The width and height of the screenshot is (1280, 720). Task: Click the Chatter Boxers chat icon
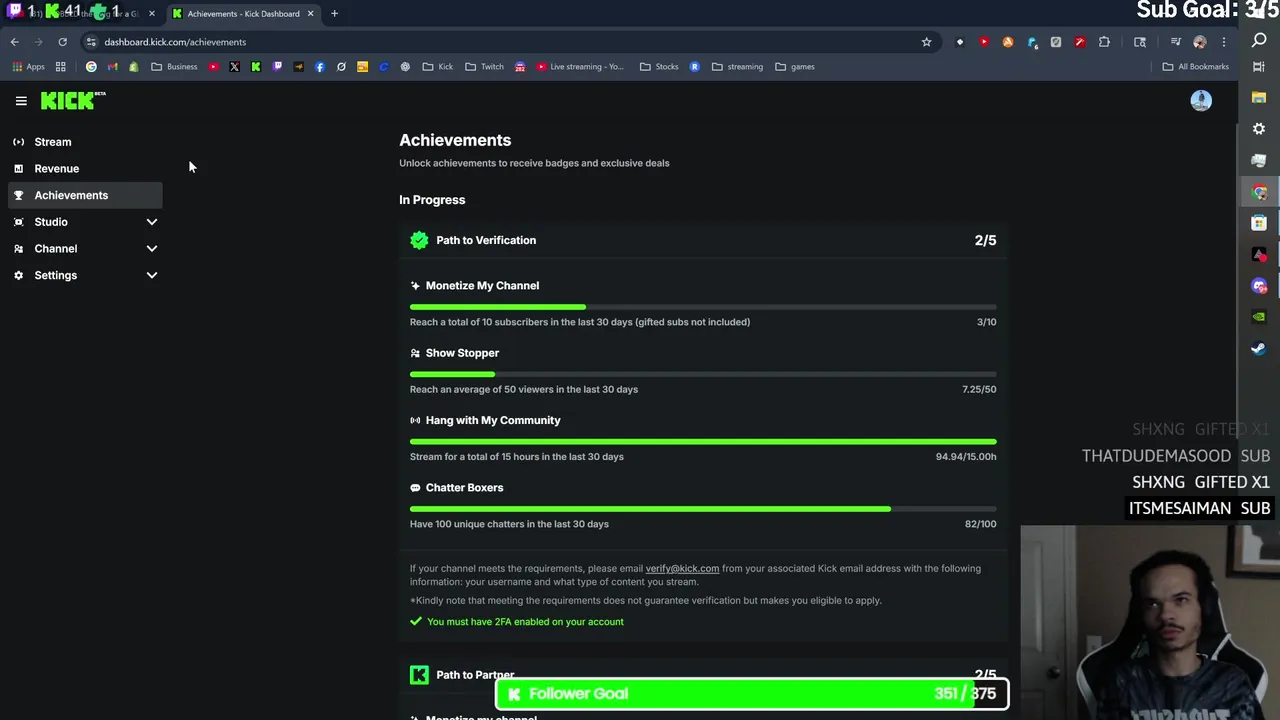(x=415, y=488)
